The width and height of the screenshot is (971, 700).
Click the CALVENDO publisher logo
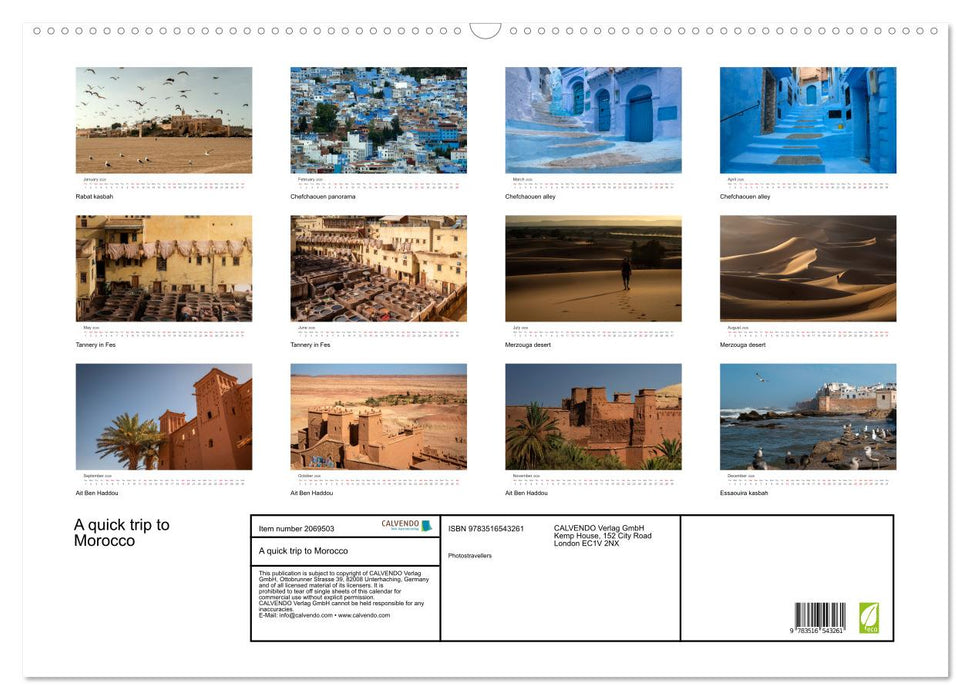[x=399, y=523]
